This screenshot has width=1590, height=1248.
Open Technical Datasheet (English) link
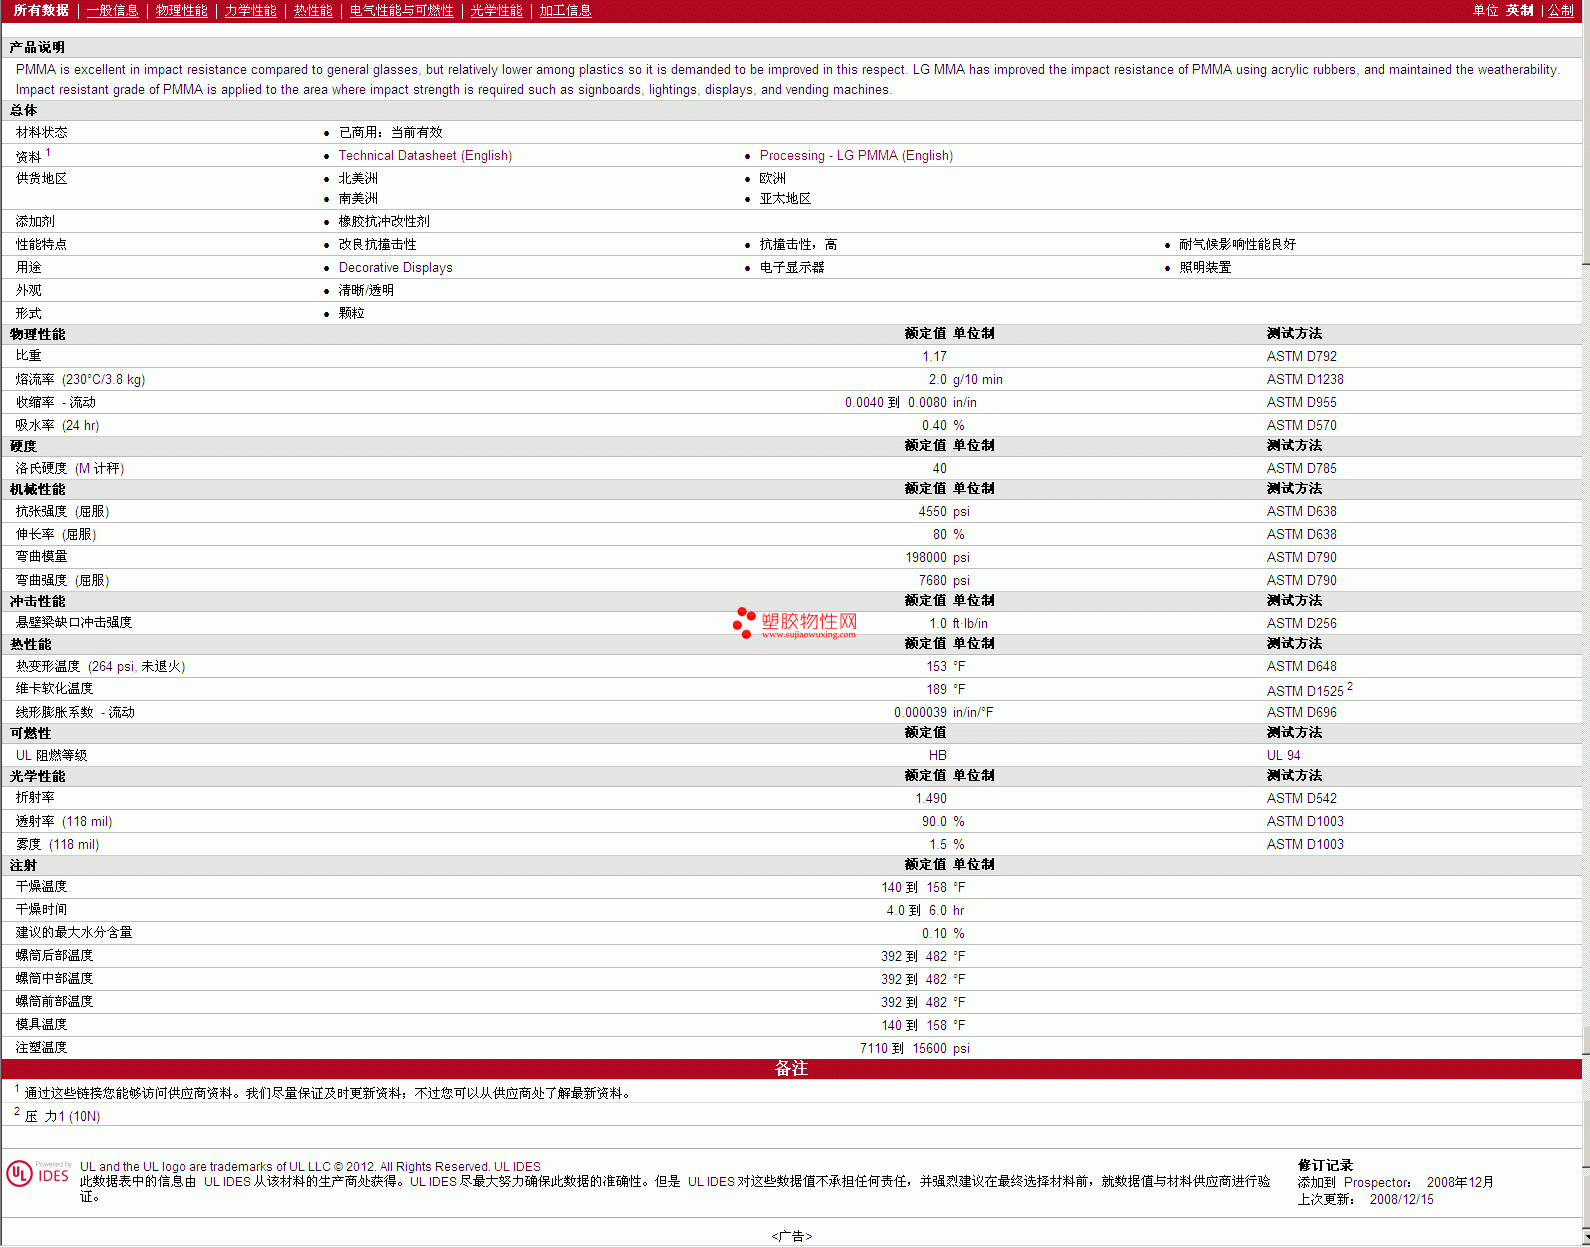pos(425,155)
